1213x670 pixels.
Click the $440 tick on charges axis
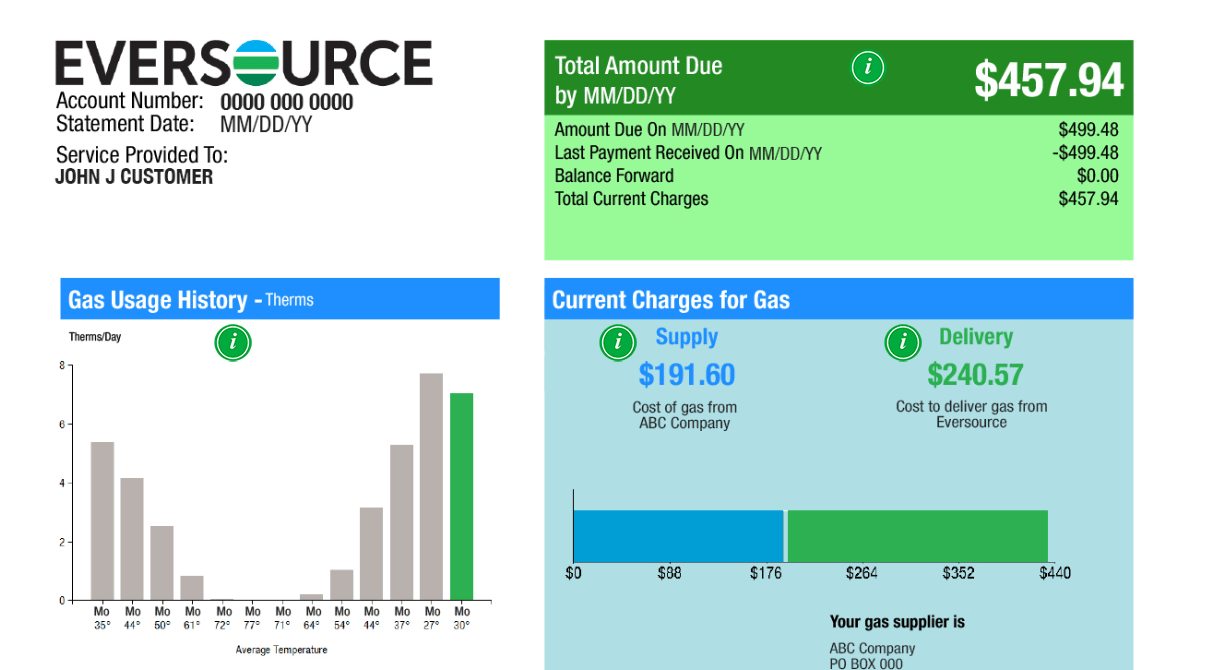(1055, 574)
